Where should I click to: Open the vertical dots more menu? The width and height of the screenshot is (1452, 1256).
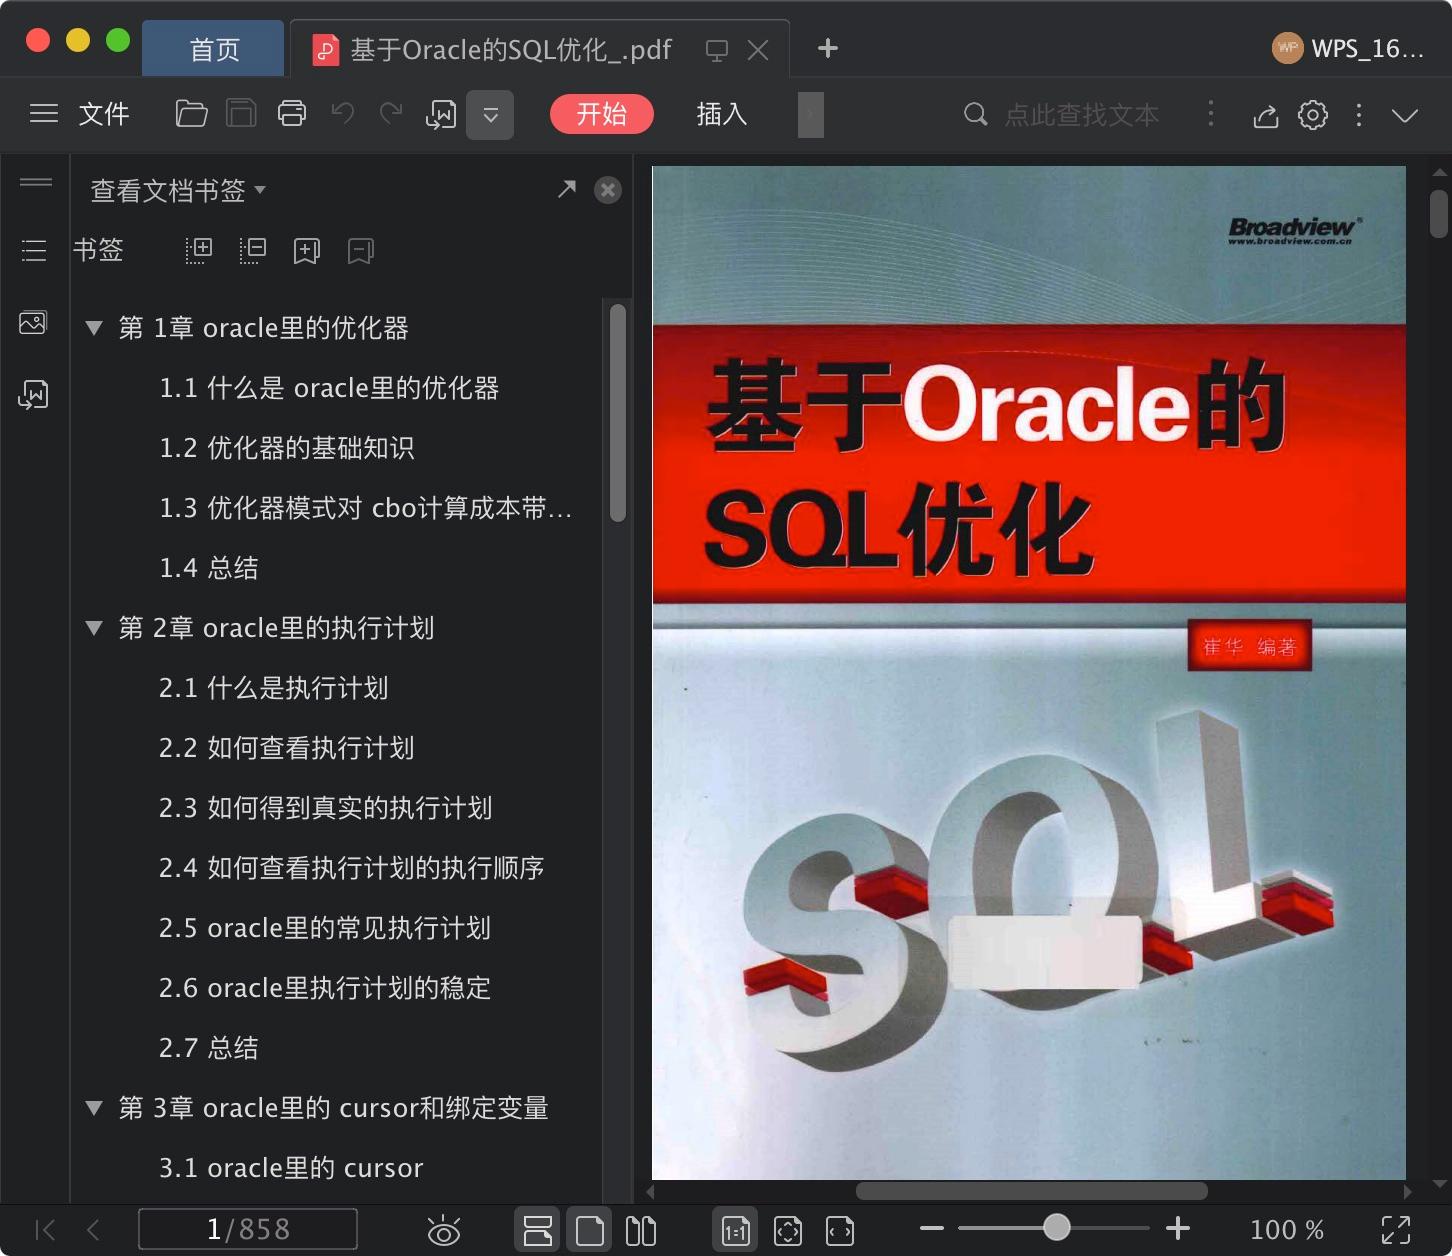[x=1359, y=115]
